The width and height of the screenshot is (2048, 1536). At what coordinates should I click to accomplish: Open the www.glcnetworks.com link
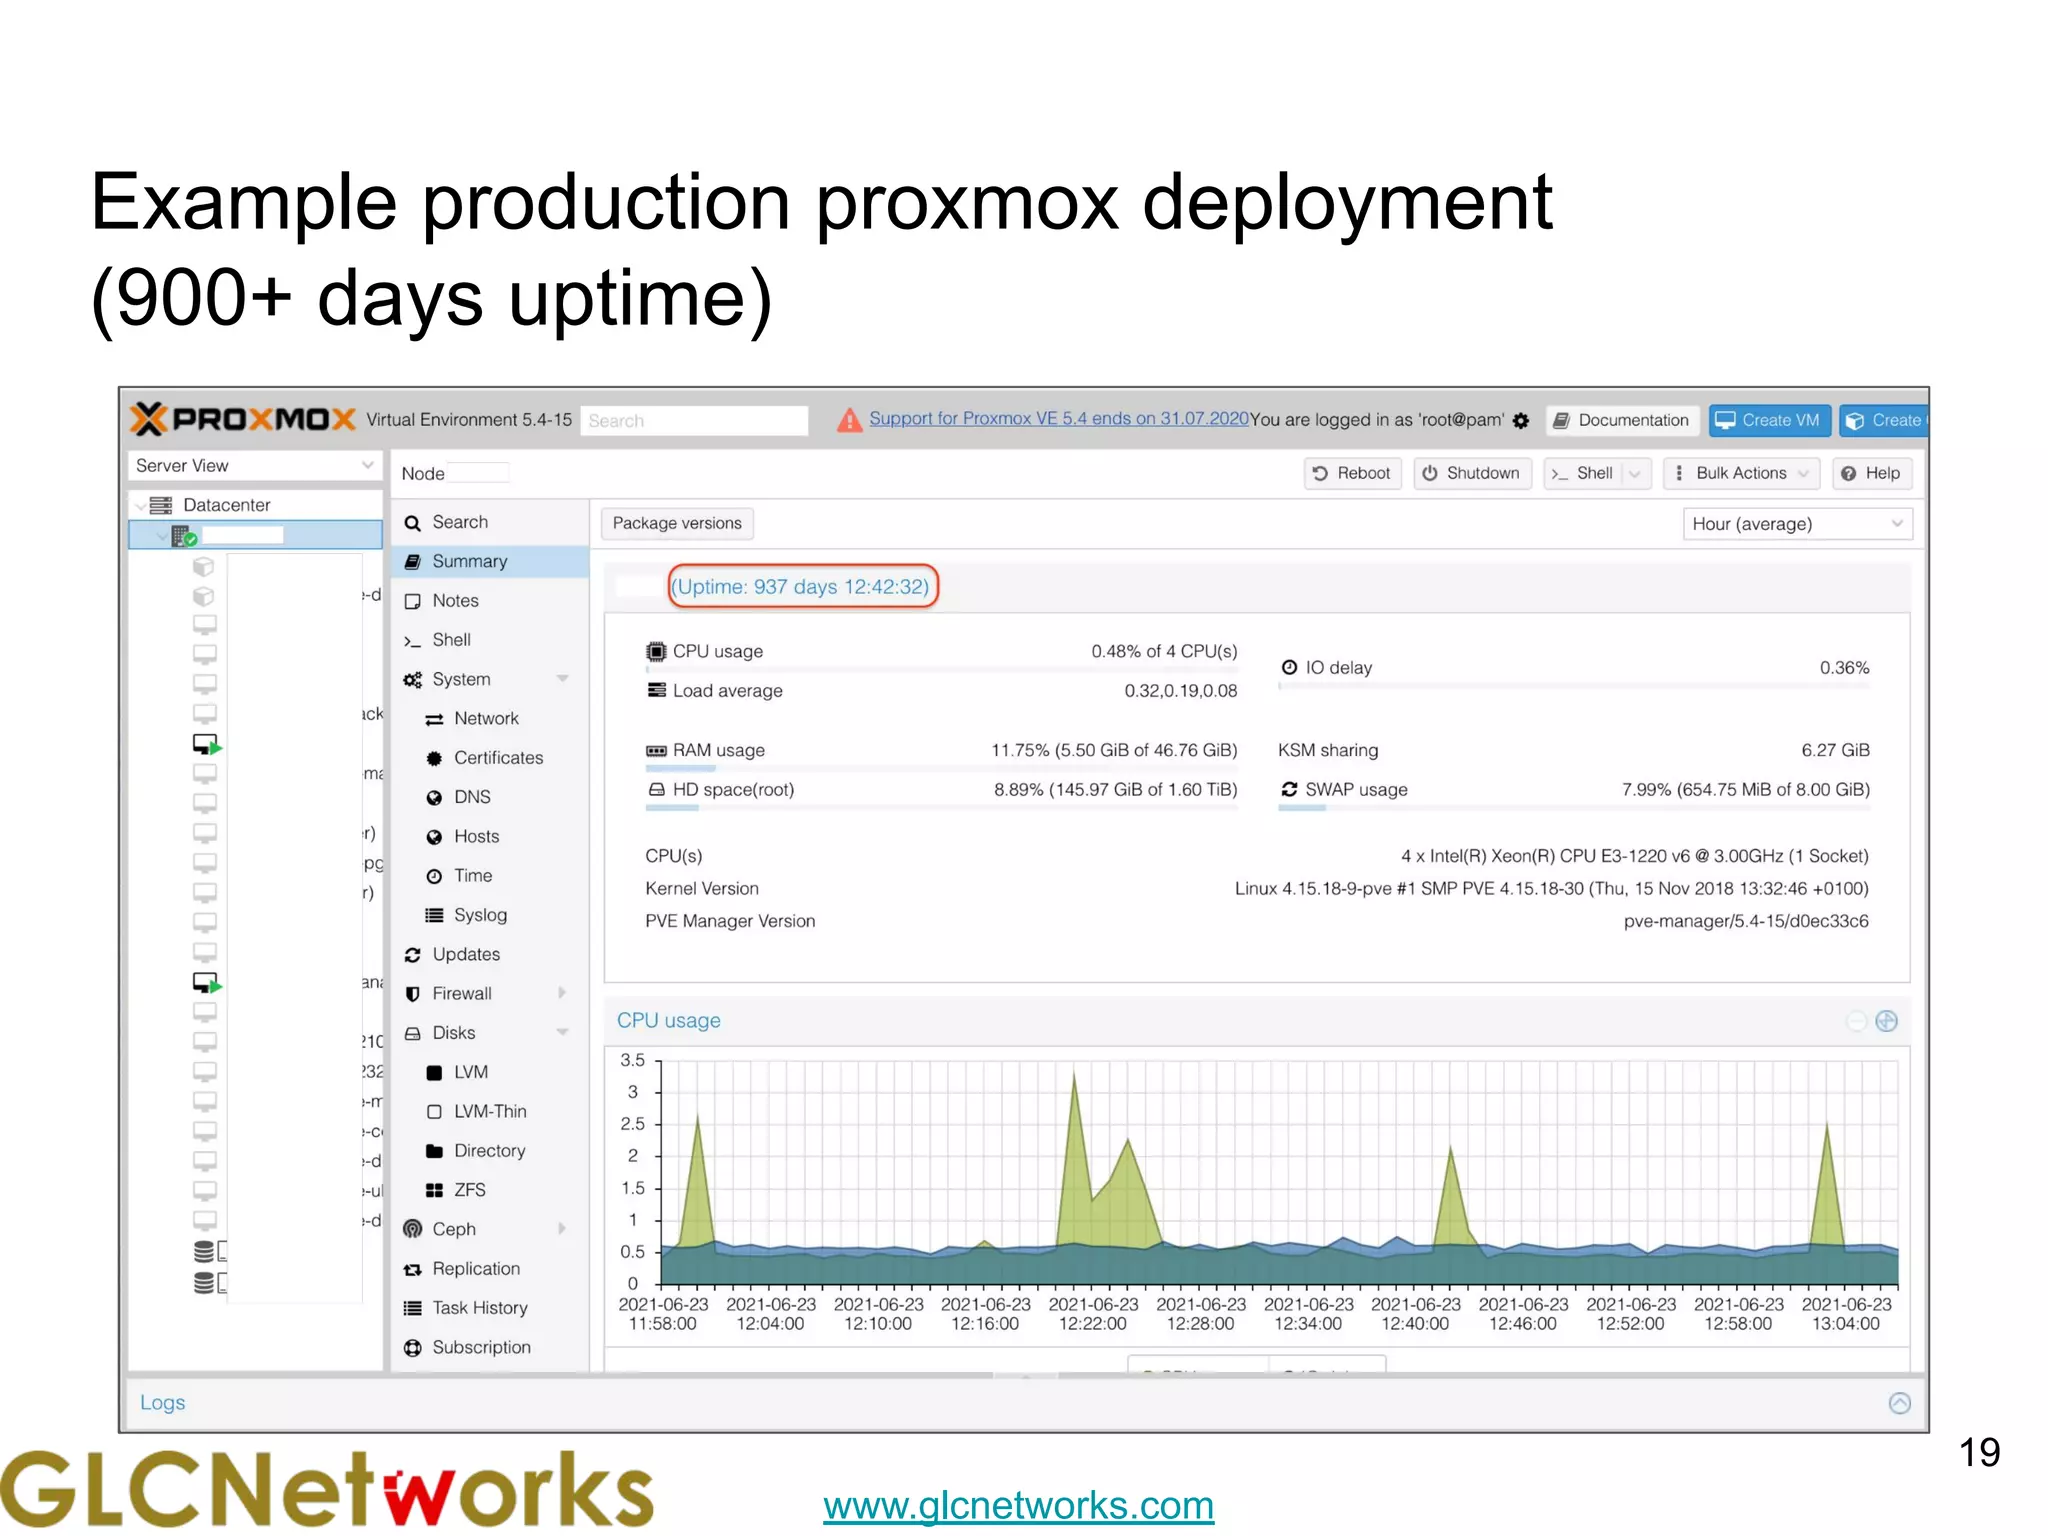click(1018, 1505)
